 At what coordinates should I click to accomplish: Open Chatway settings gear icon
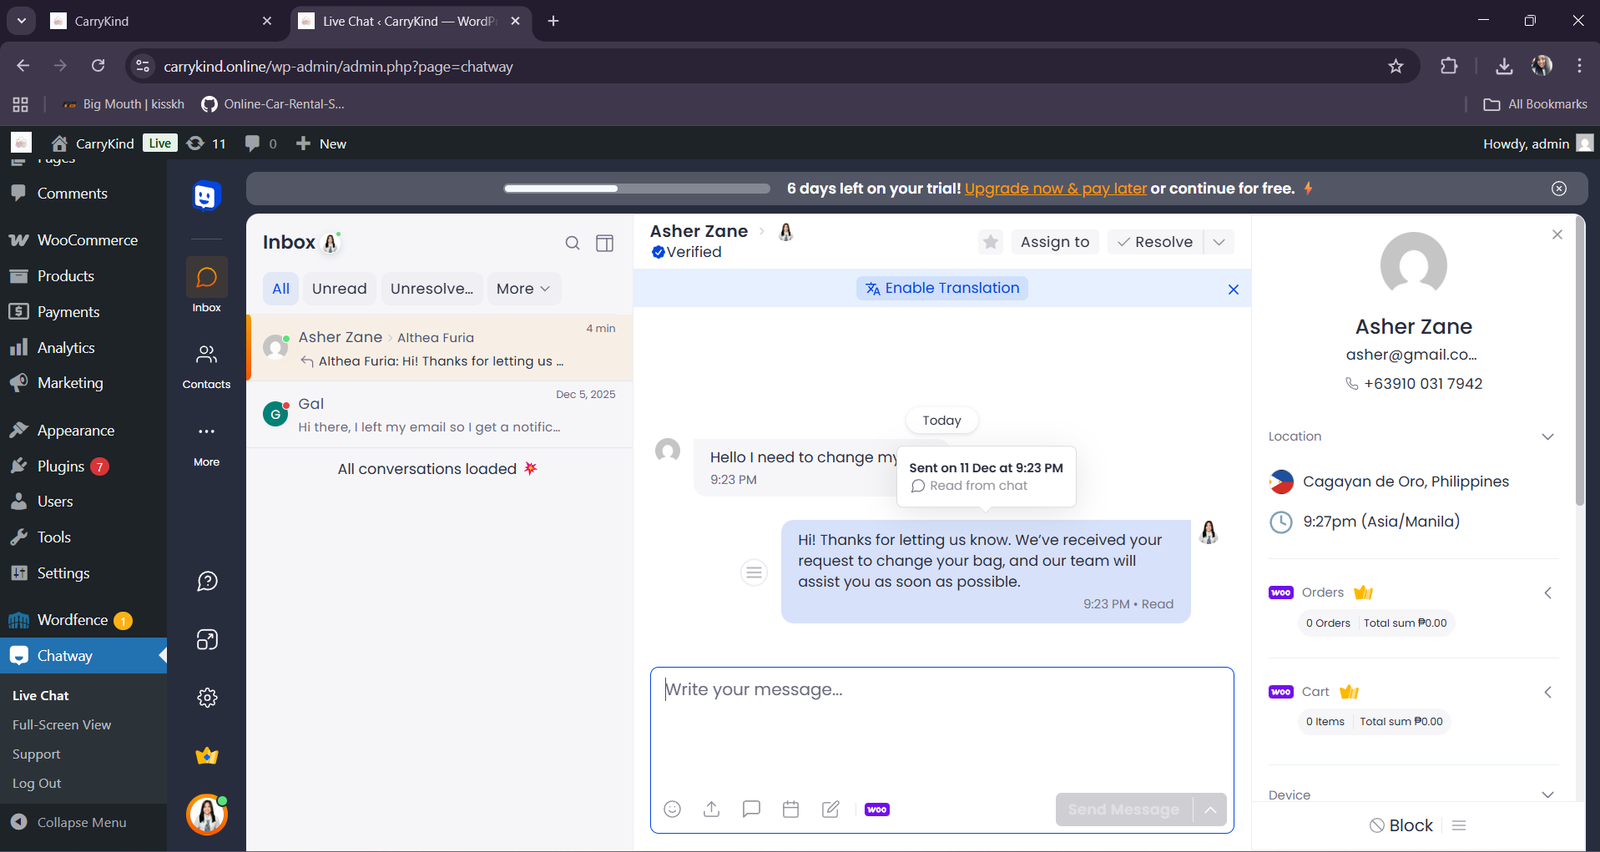207,698
